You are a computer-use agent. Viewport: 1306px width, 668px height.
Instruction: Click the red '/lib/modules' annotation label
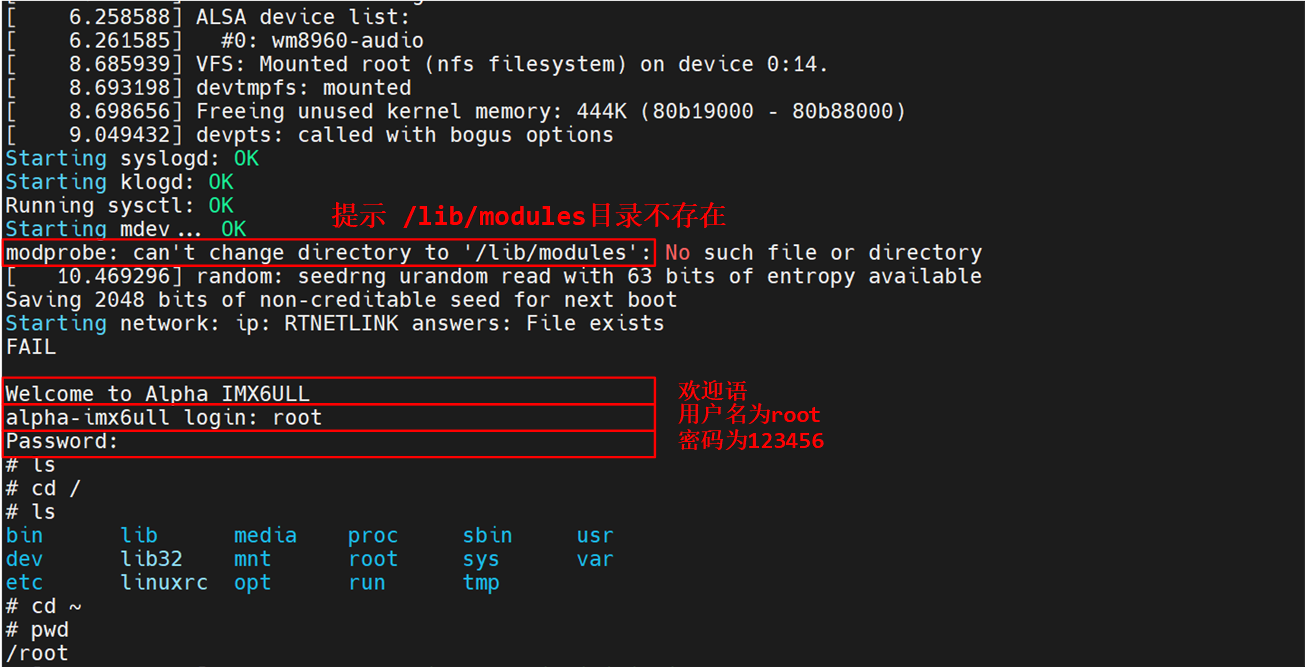point(529,215)
